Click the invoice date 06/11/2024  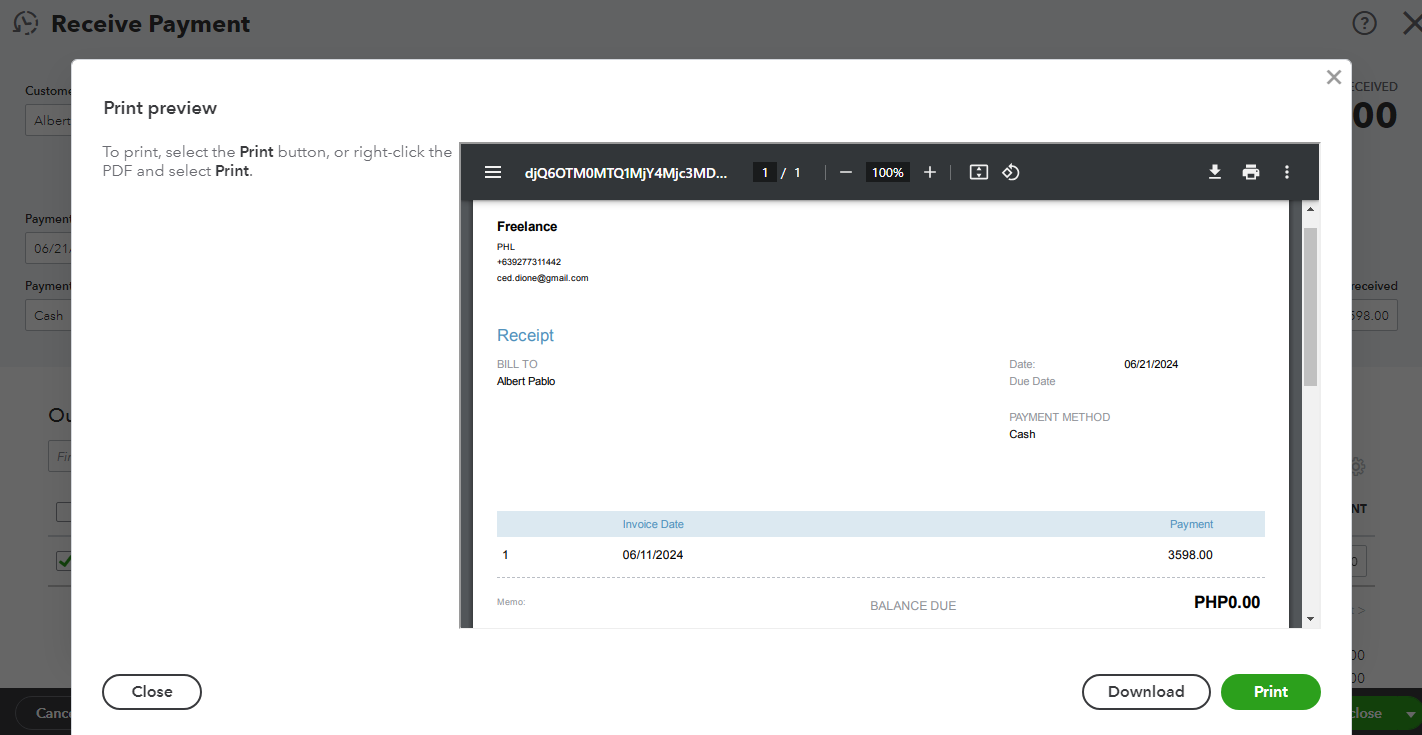[x=653, y=555]
